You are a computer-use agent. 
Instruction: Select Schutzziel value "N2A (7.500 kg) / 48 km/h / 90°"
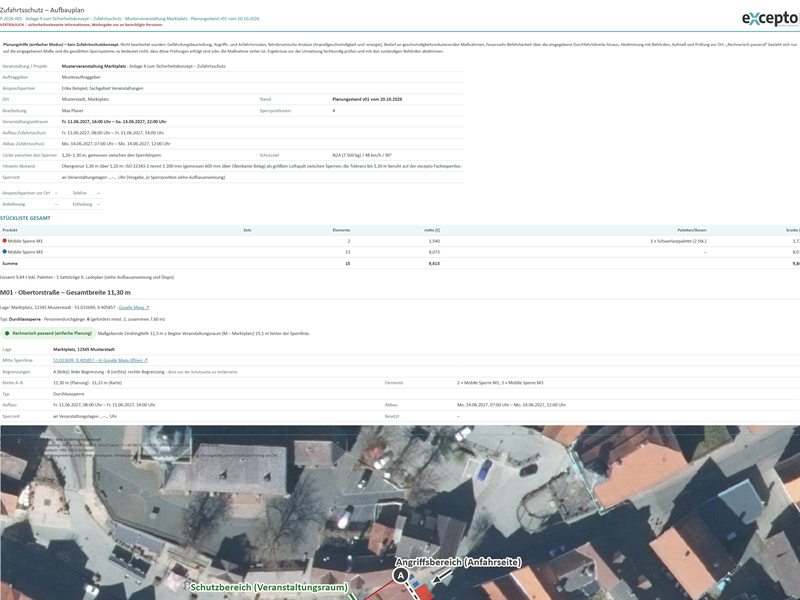pyautogui.click(x=362, y=155)
